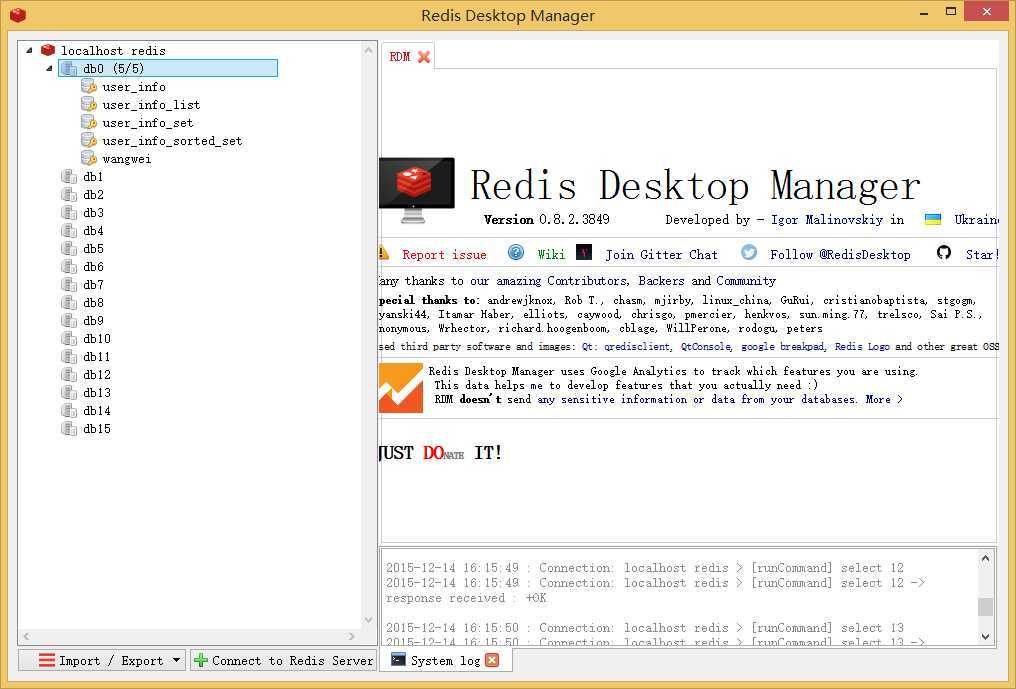Select the db12 database entry
The height and width of the screenshot is (689, 1016).
(97, 375)
